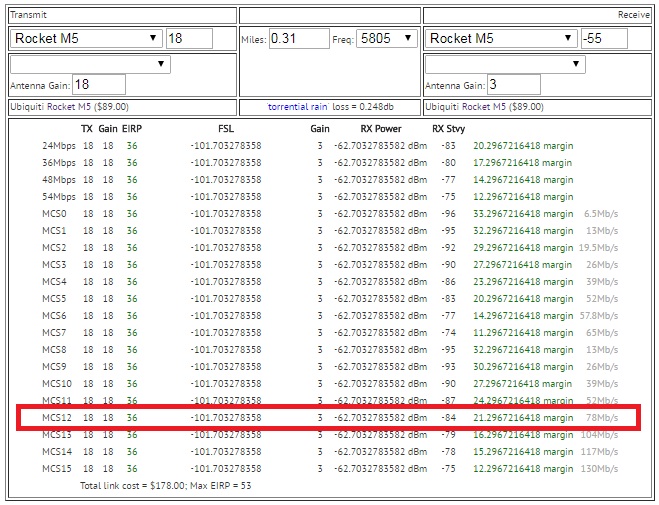Open the empty transmit antenna dropdown

click(x=90, y=64)
